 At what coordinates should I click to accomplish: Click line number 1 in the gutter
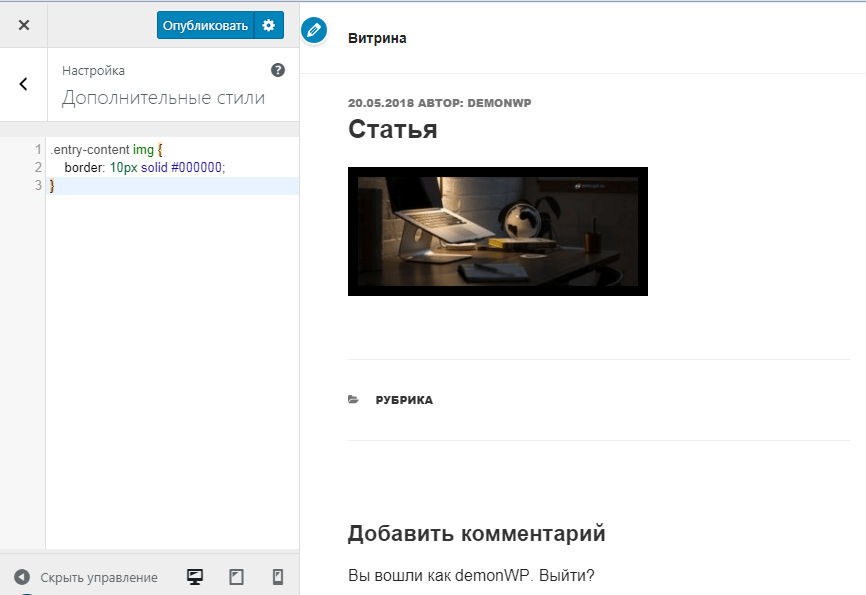click(38, 149)
